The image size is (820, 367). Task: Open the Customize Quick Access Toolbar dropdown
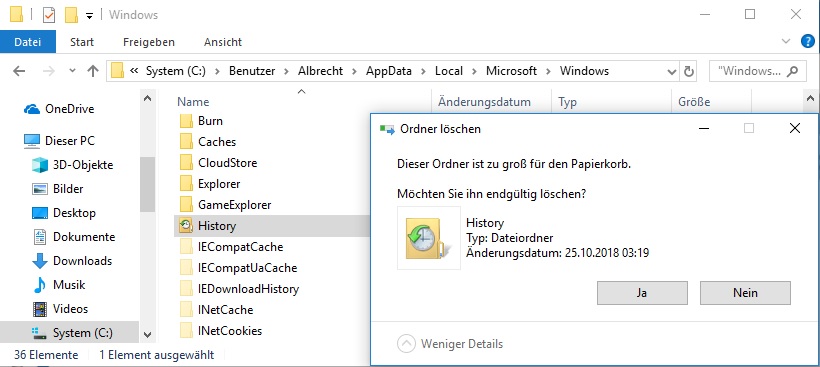pyautogui.click(x=89, y=16)
